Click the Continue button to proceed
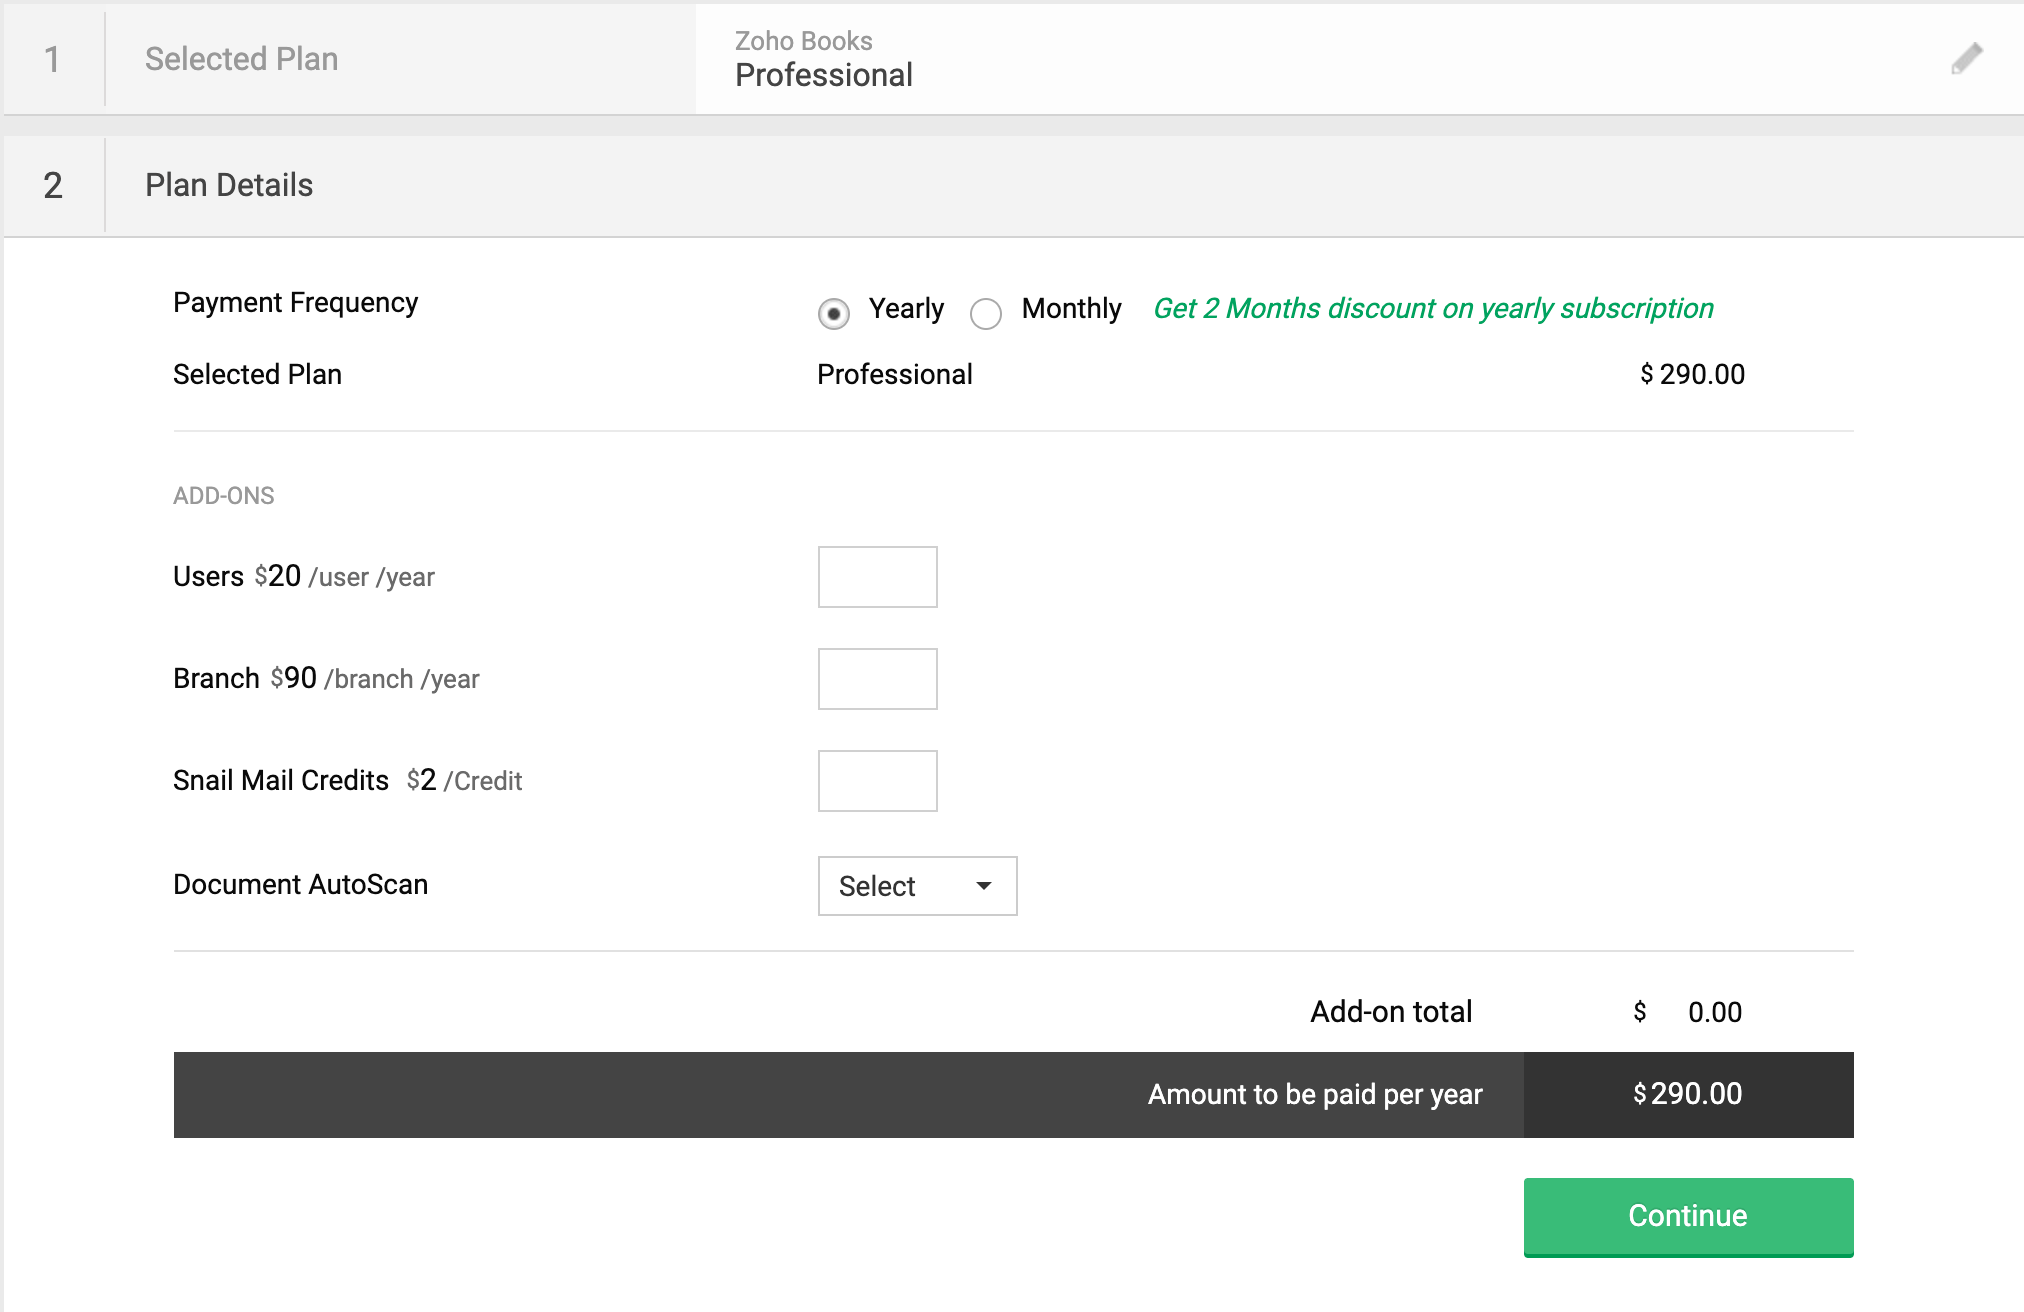Screen dimensions: 2024x1312 (x=1686, y=1218)
